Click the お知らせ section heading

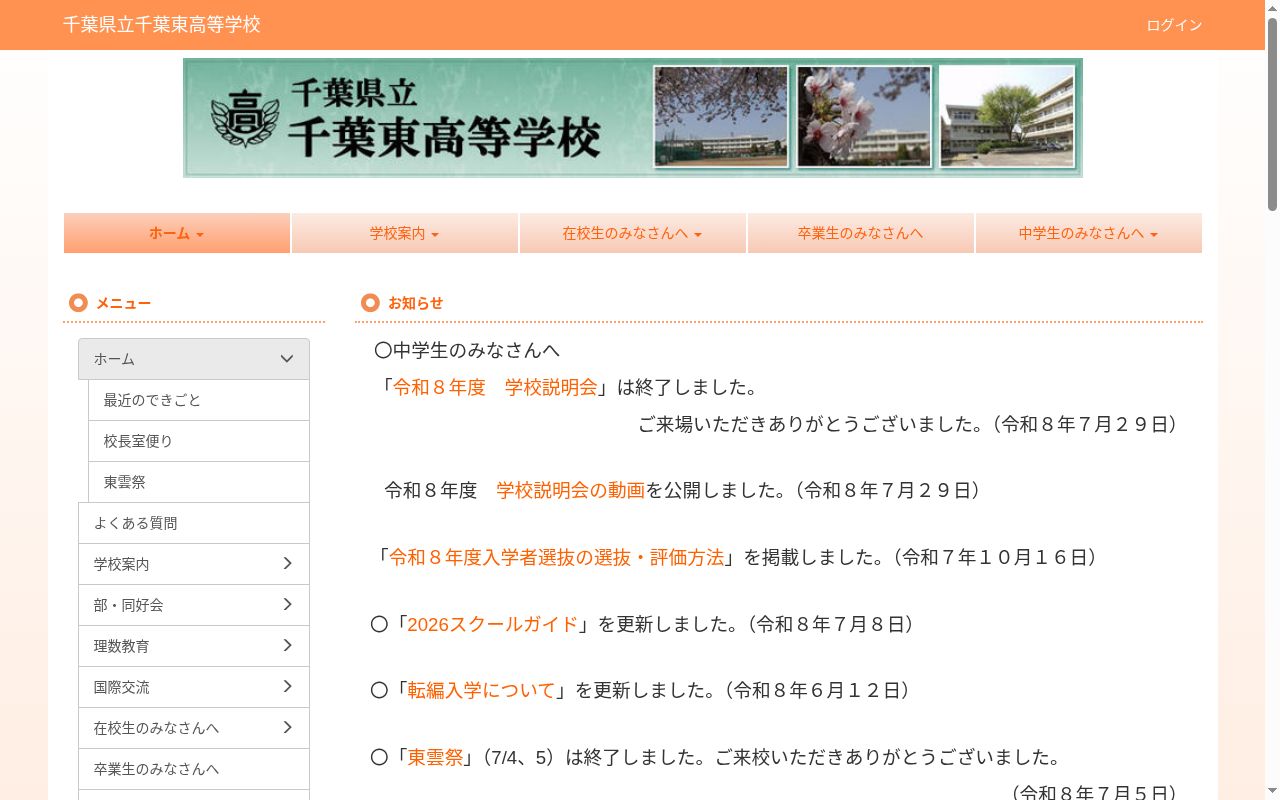pos(415,302)
